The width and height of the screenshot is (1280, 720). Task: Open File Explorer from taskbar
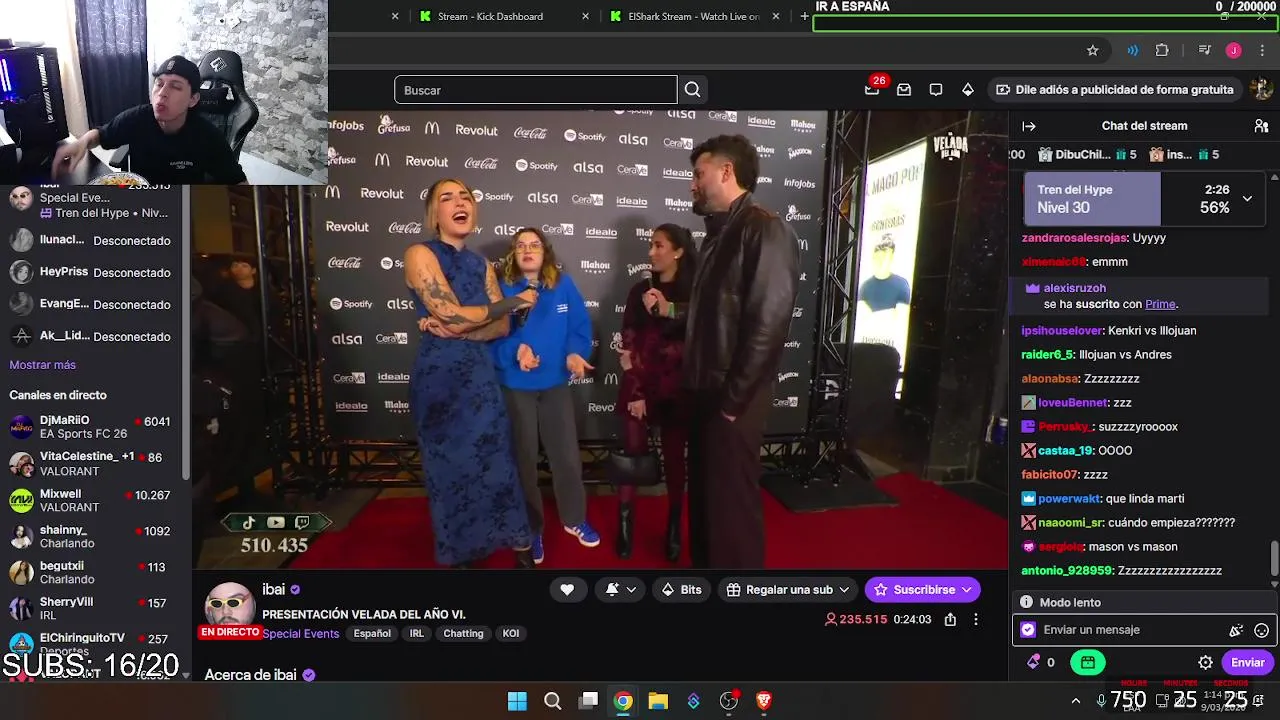tap(658, 701)
